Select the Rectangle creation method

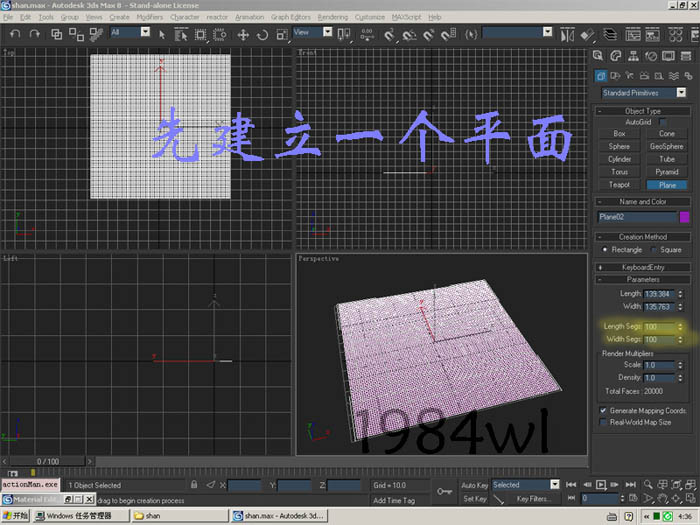(605, 250)
